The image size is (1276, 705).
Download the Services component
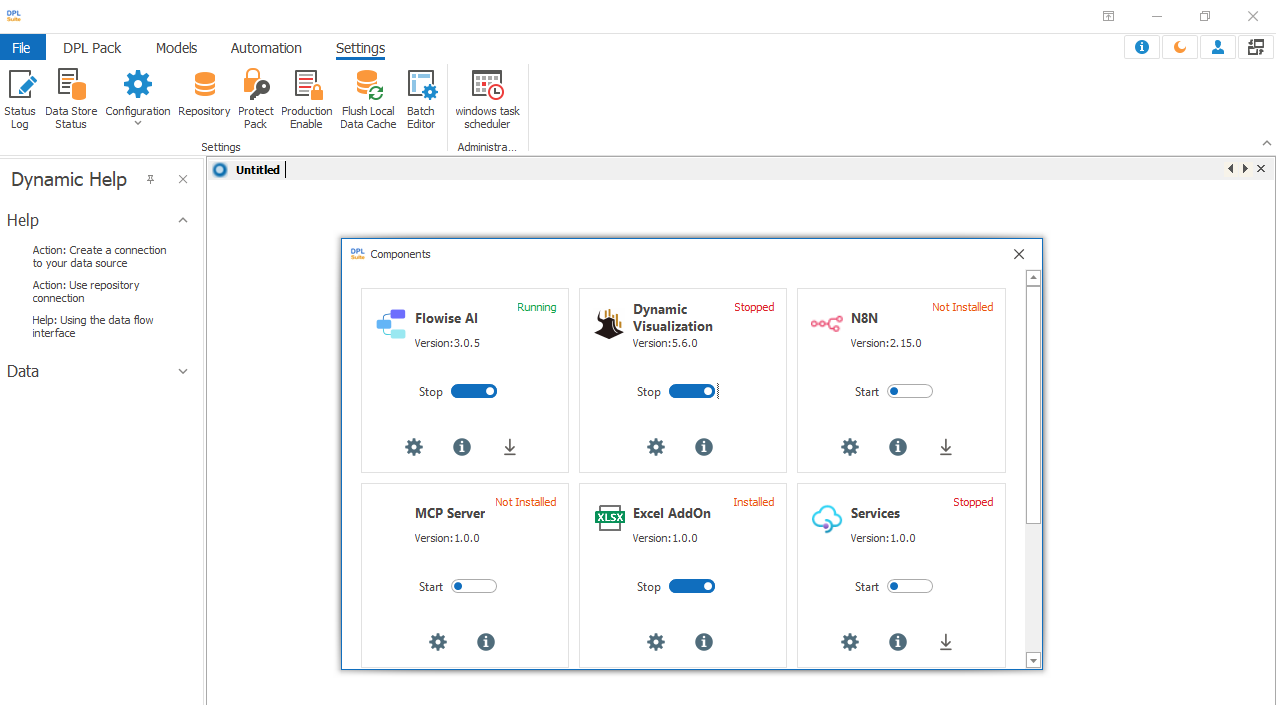[946, 642]
